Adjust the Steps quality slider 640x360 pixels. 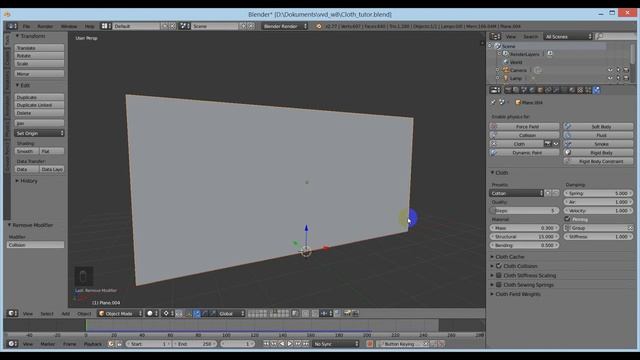point(524,211)
